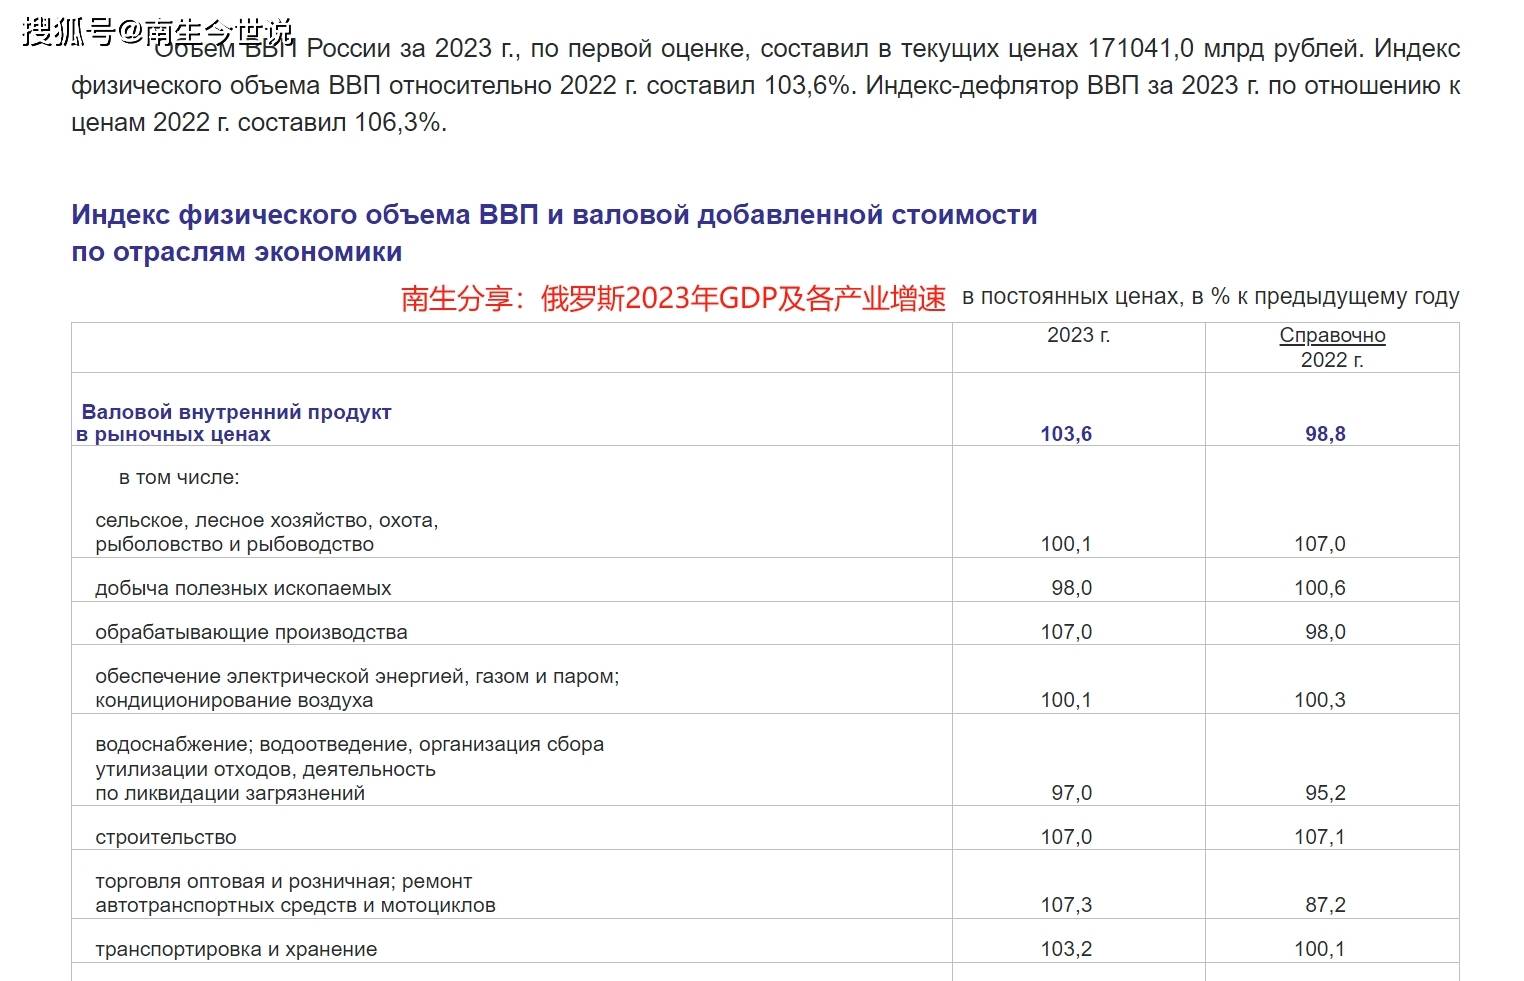
Task: Click the сельское, лесное хозяйство row label
Action: click(266, 531)
